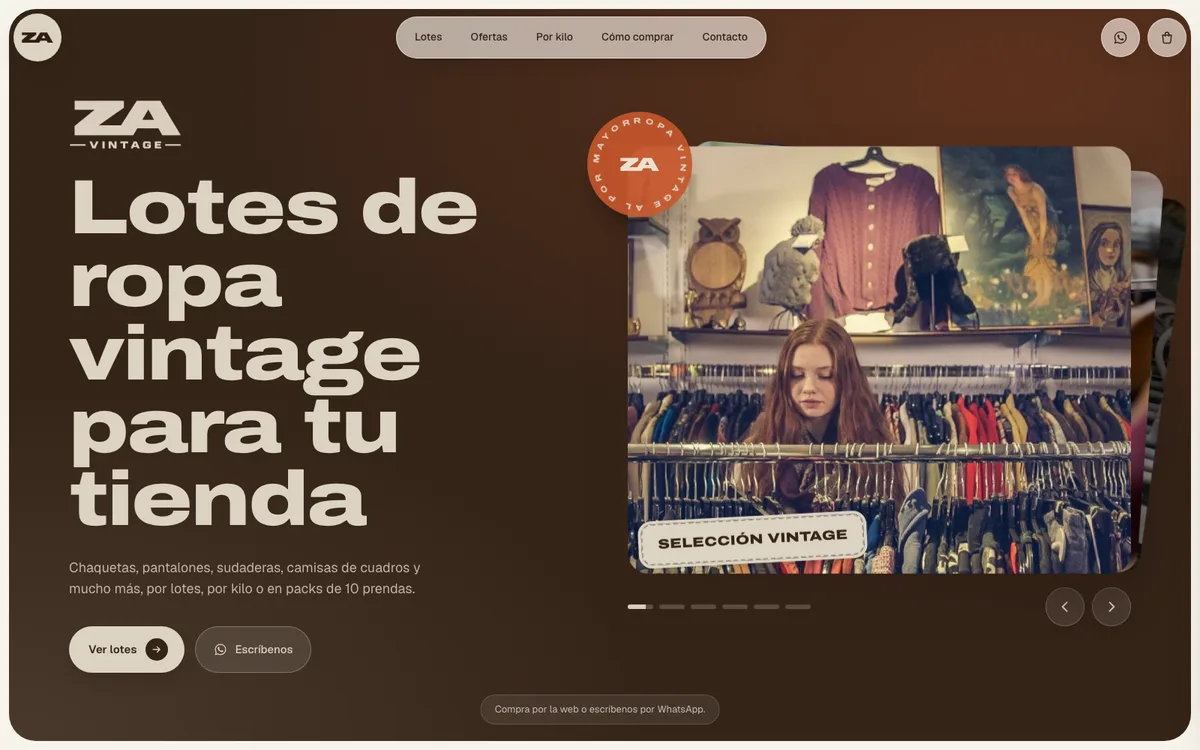The image size is (1200, 750).
Task: Open the Ofertas nav item
Action: 489,37
